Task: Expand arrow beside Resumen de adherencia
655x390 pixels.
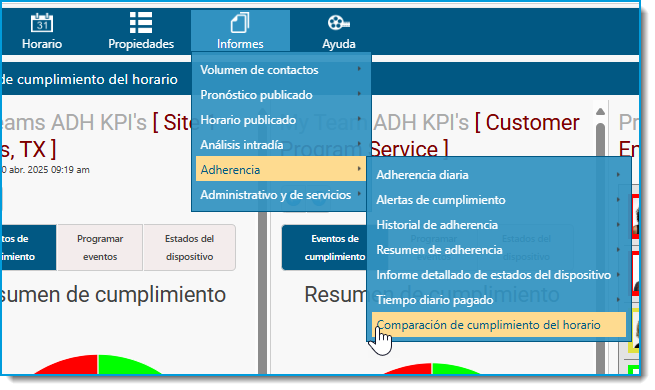Action: (618, 249)
